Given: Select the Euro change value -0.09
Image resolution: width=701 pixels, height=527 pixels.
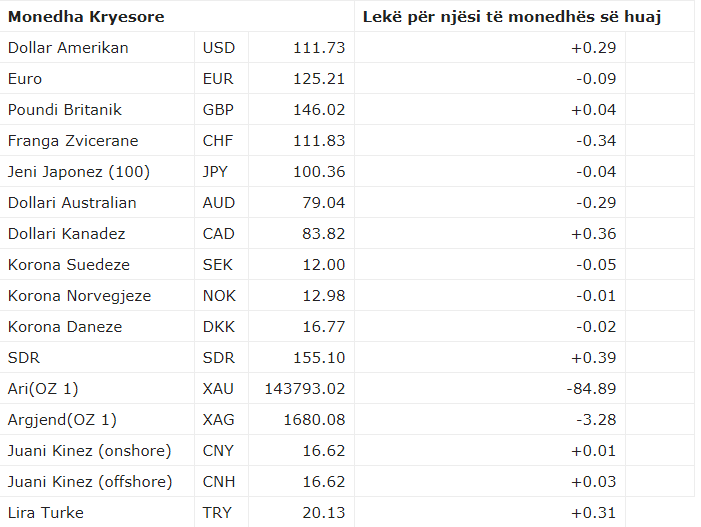Looking at the screenshot, I should pos(596,79).
